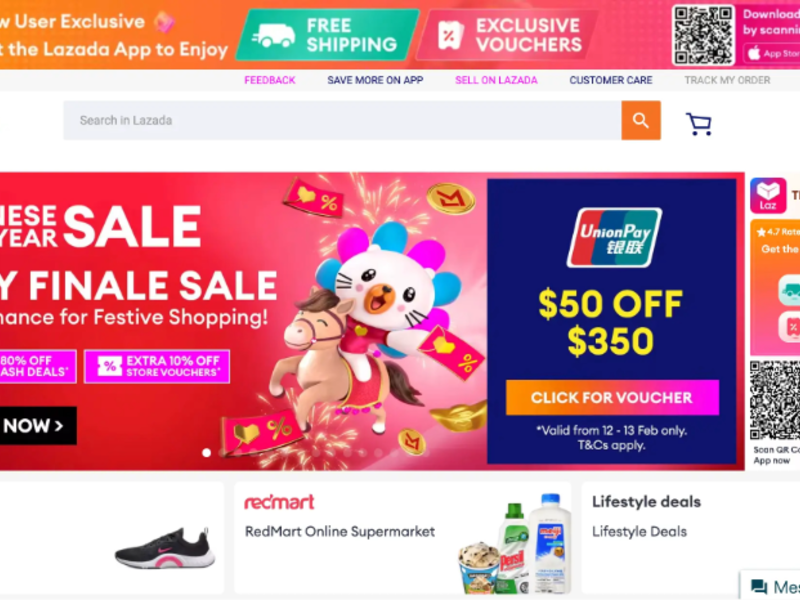The image size is (800, 600).
Task: Click the UnionPay logo
Action: click(614, 237)
